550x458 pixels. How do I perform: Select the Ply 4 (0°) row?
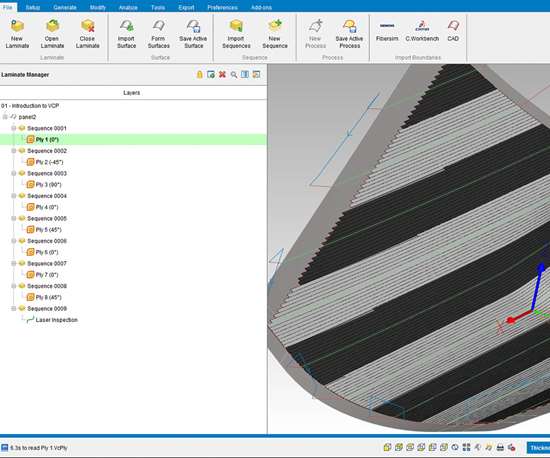(133, 207)
